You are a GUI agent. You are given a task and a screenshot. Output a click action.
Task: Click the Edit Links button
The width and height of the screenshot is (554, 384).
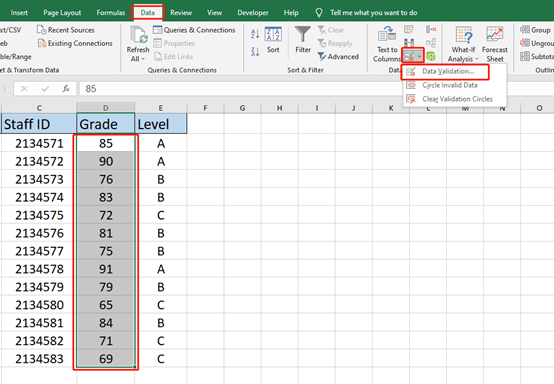click(x=173, y=57)
